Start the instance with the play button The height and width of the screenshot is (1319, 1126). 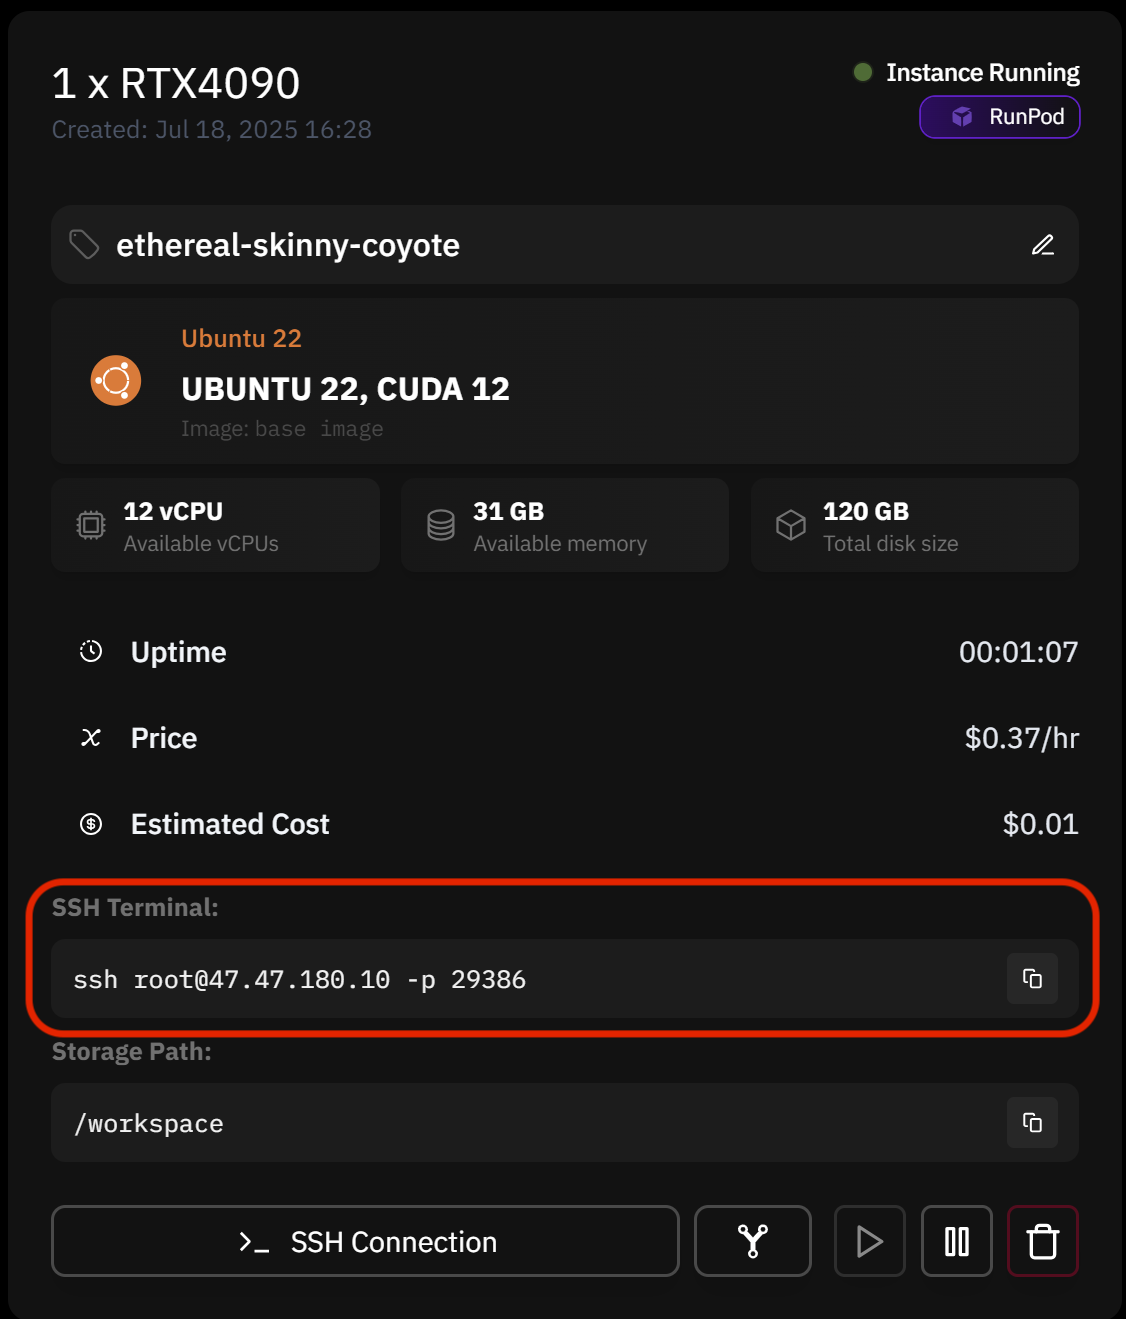870,1241
